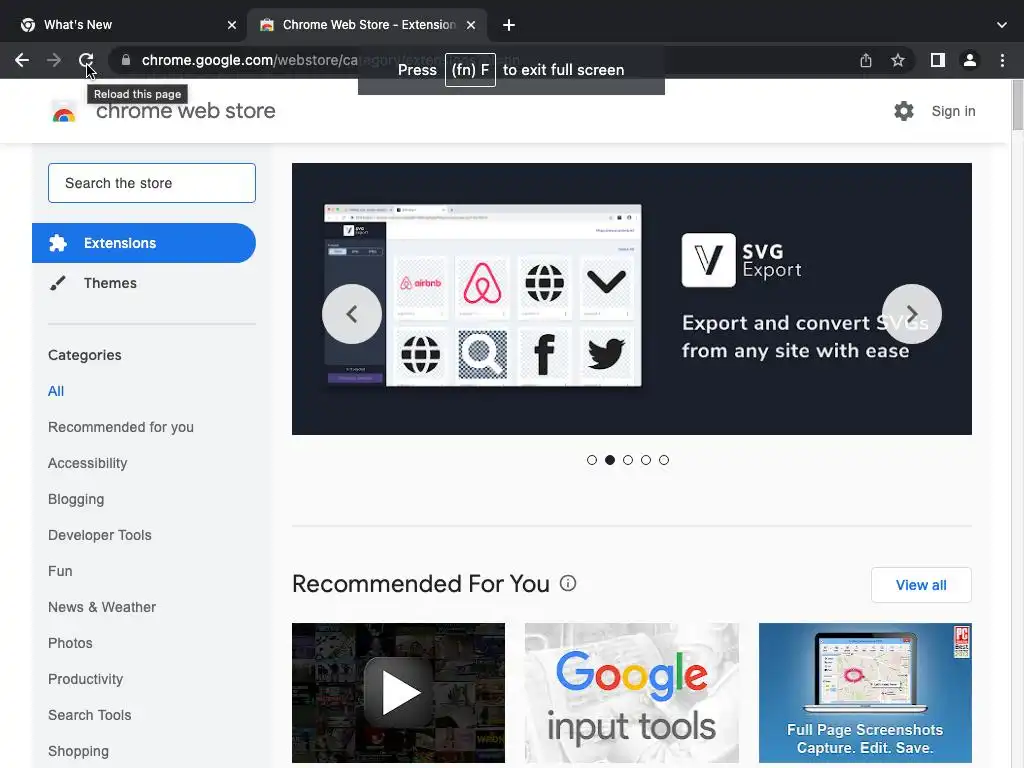Show info about Recommended For You

(x=568, y=583)
